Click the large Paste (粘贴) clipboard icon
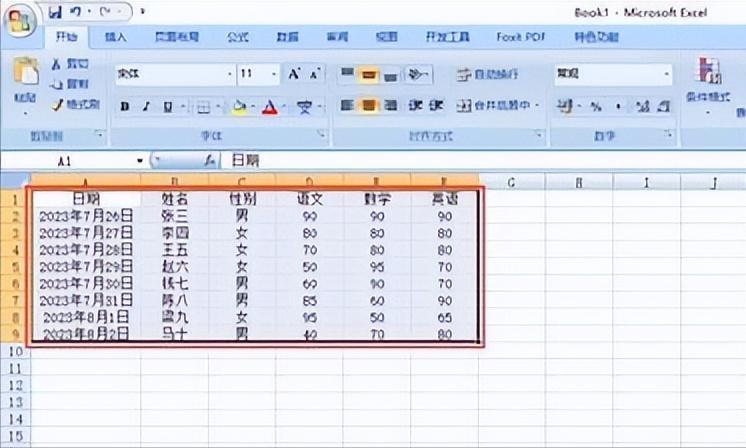Viewport: 746px width, 448px height. click(x=26, y=71)
